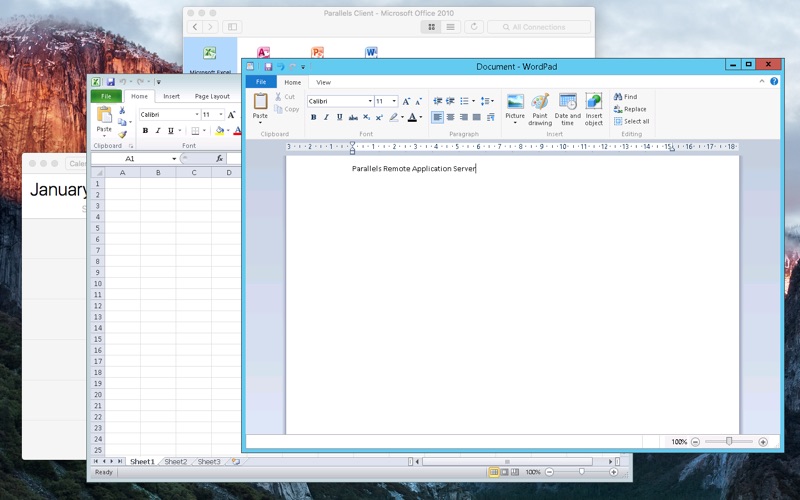Click Excel row header 10
Image resolution: width=800 pixels, height=500 pixels.
97,284
